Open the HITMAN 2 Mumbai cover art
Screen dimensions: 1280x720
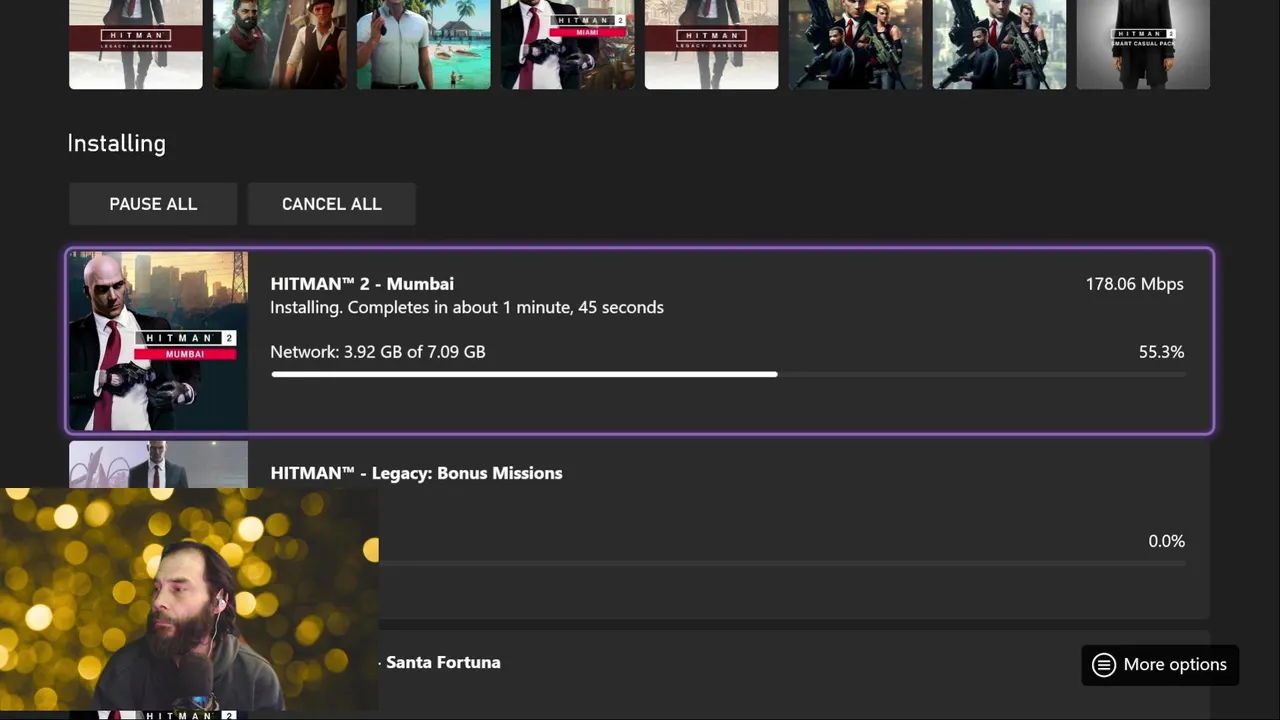(x=158, y=341)
